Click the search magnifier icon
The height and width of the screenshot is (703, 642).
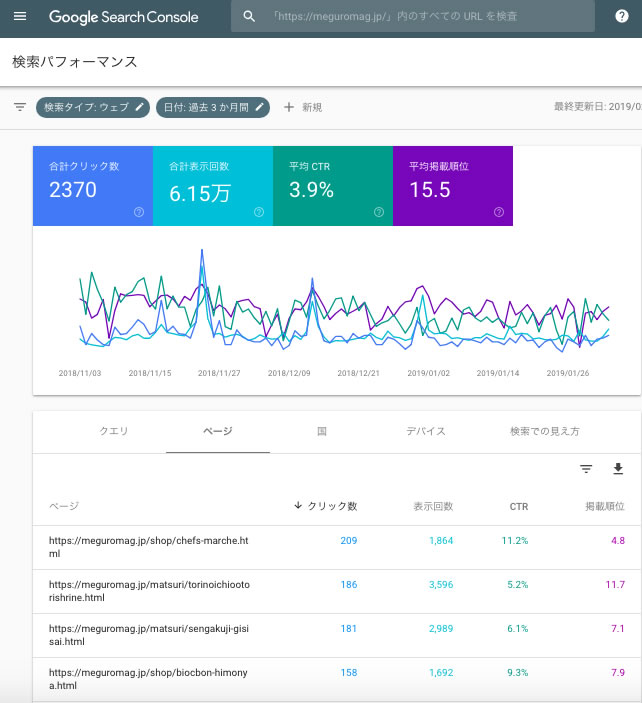[249, 17]
